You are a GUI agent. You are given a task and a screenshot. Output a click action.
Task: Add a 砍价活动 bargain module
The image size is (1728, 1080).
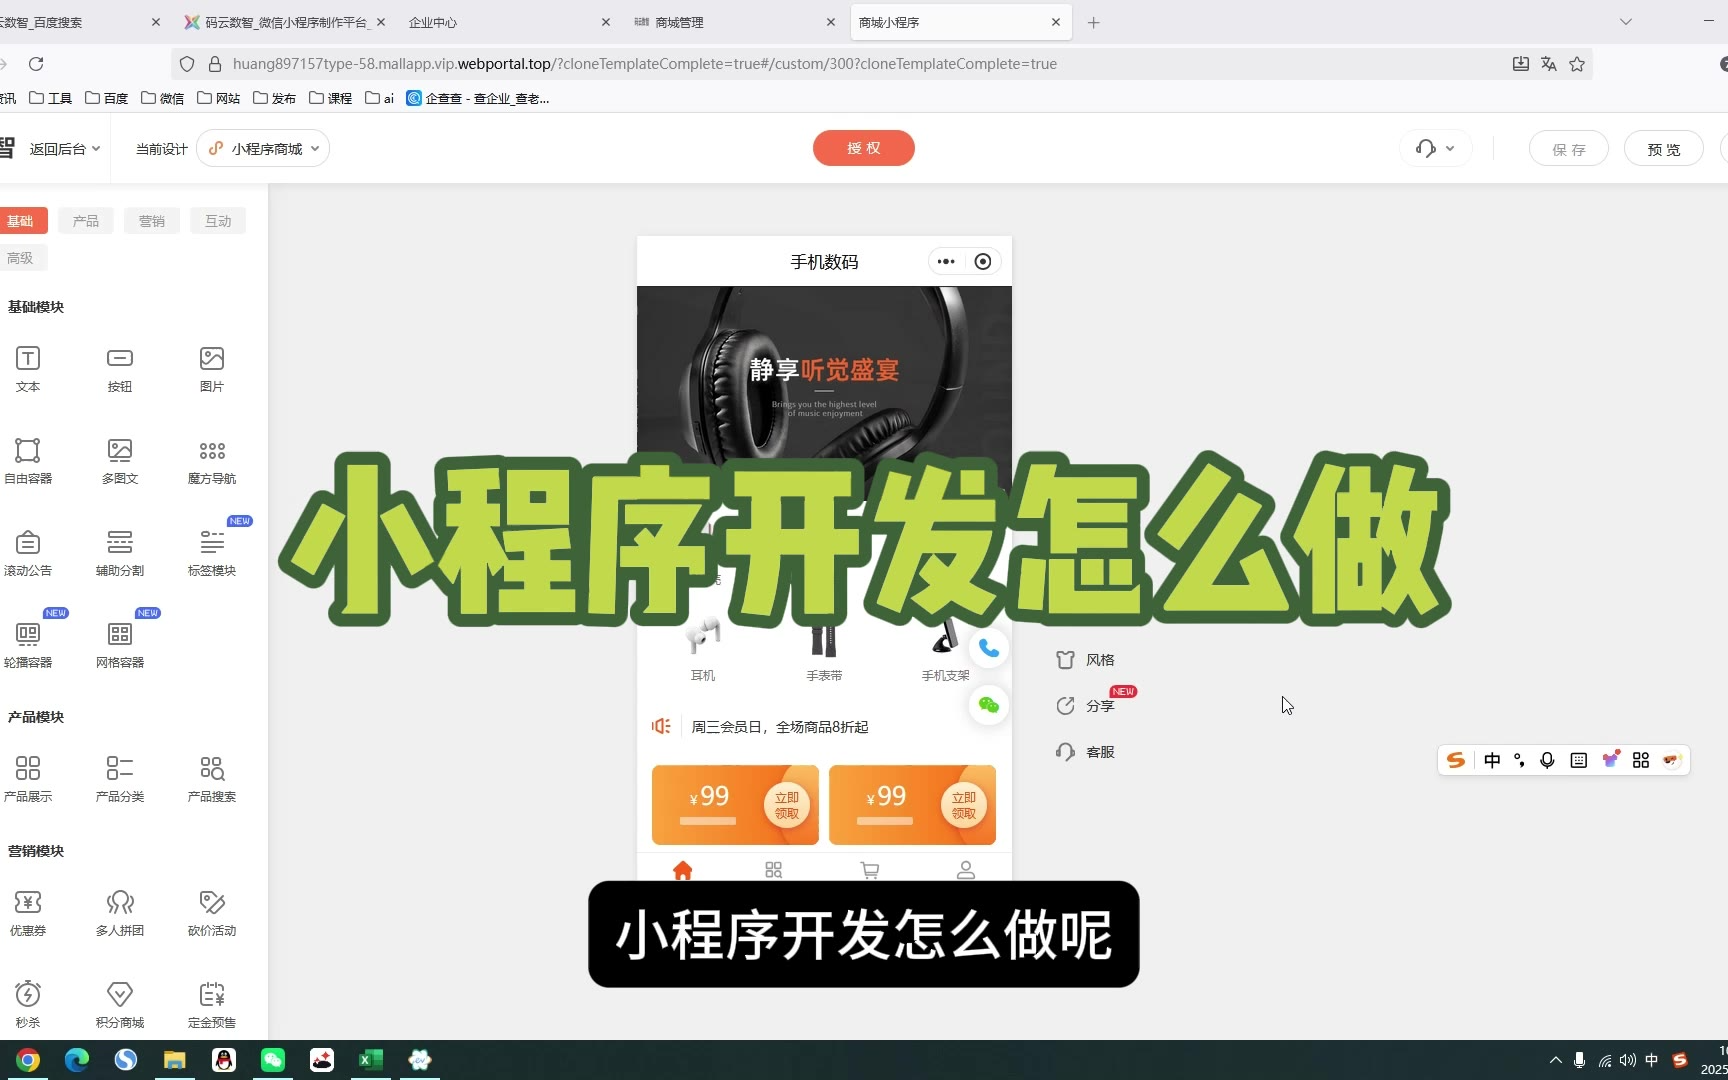click(x=212, y=912)
